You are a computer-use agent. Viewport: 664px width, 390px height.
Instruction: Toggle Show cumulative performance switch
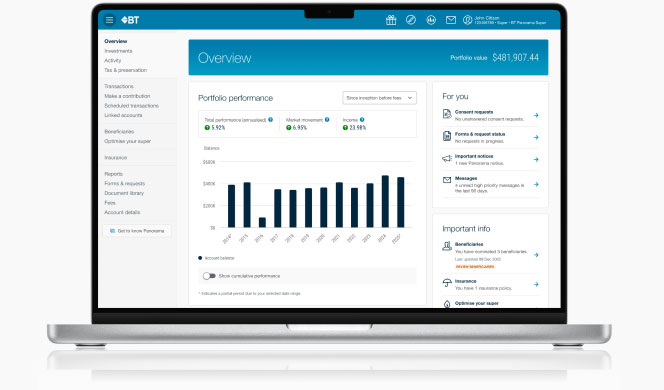point(209,276)
